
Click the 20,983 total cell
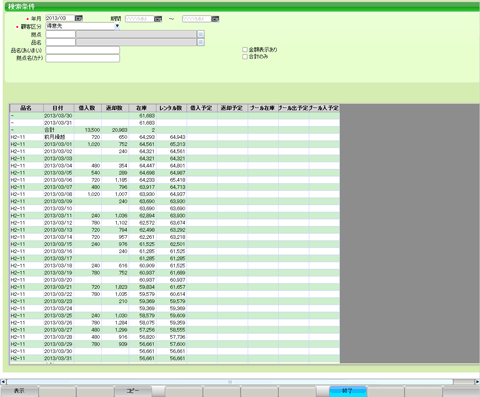pyautogui.click(x=115, y=130)
